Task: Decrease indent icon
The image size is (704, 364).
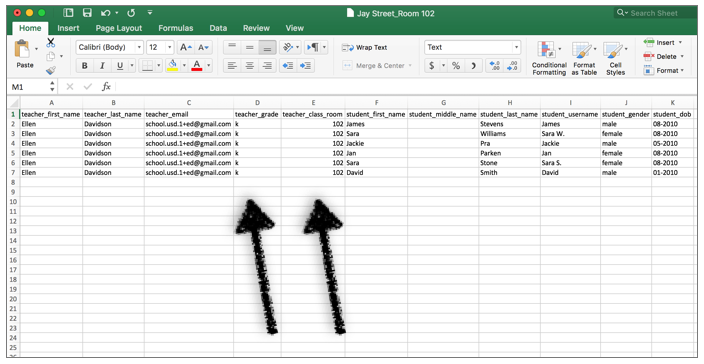Action: click(288, 66)
